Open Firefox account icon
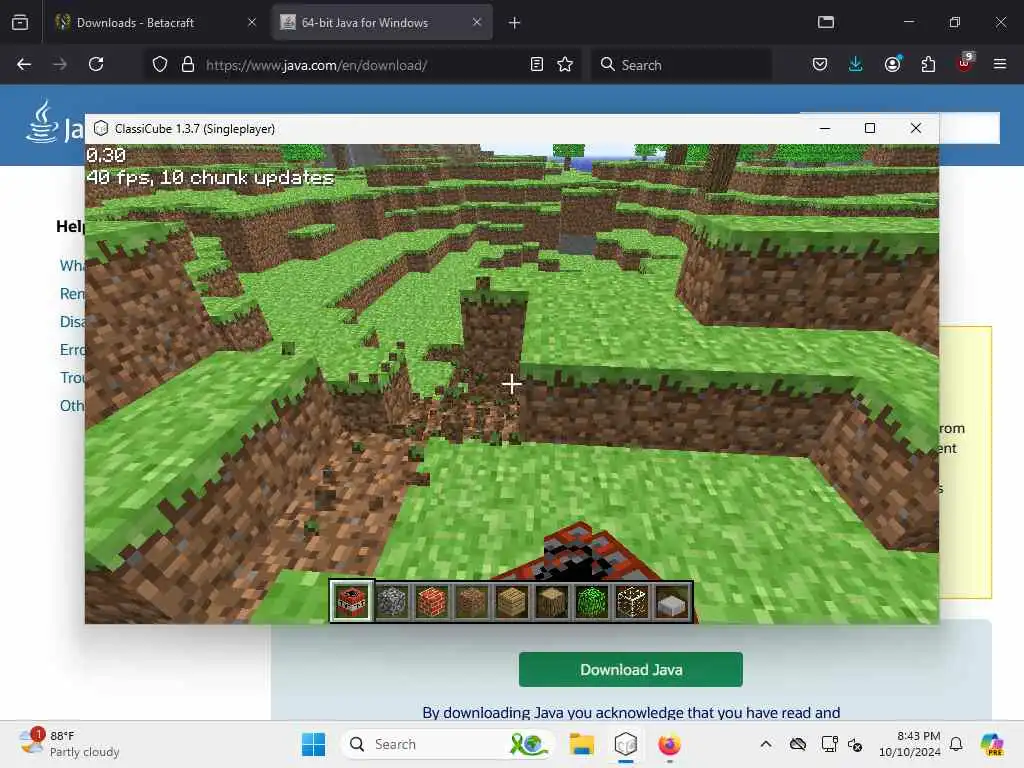Viewport: 1024px width, 768px height. [892, 64]
